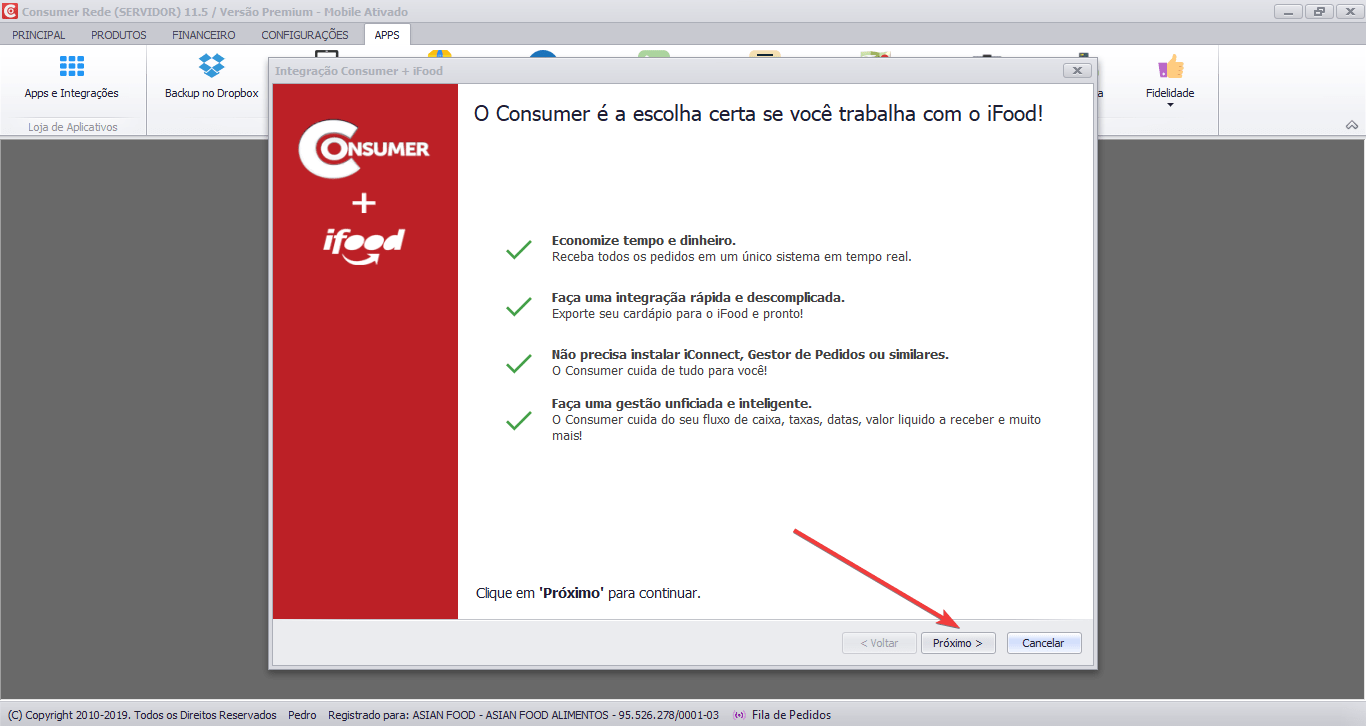Click the checkmark beside Faça uma integração rápida

(x=518, y=304)
